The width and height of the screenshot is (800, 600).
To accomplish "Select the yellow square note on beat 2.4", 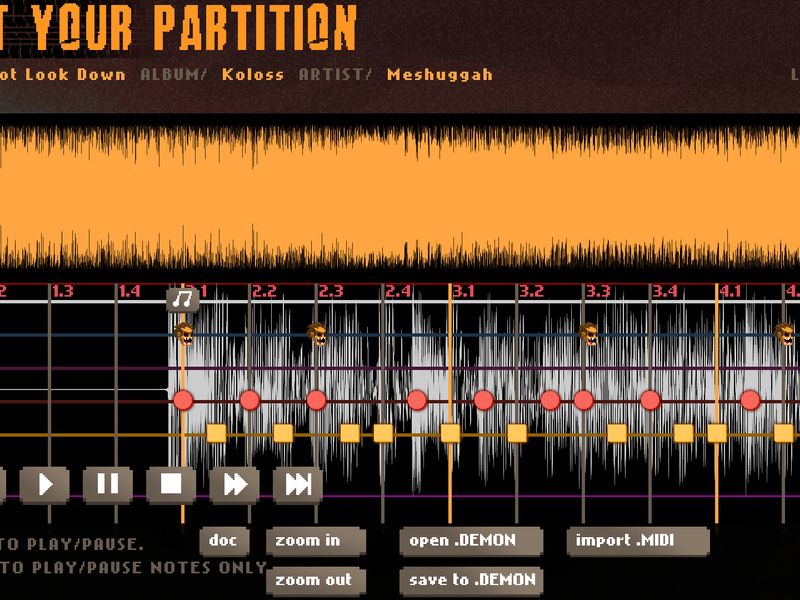I will click(x=383, y=434).
